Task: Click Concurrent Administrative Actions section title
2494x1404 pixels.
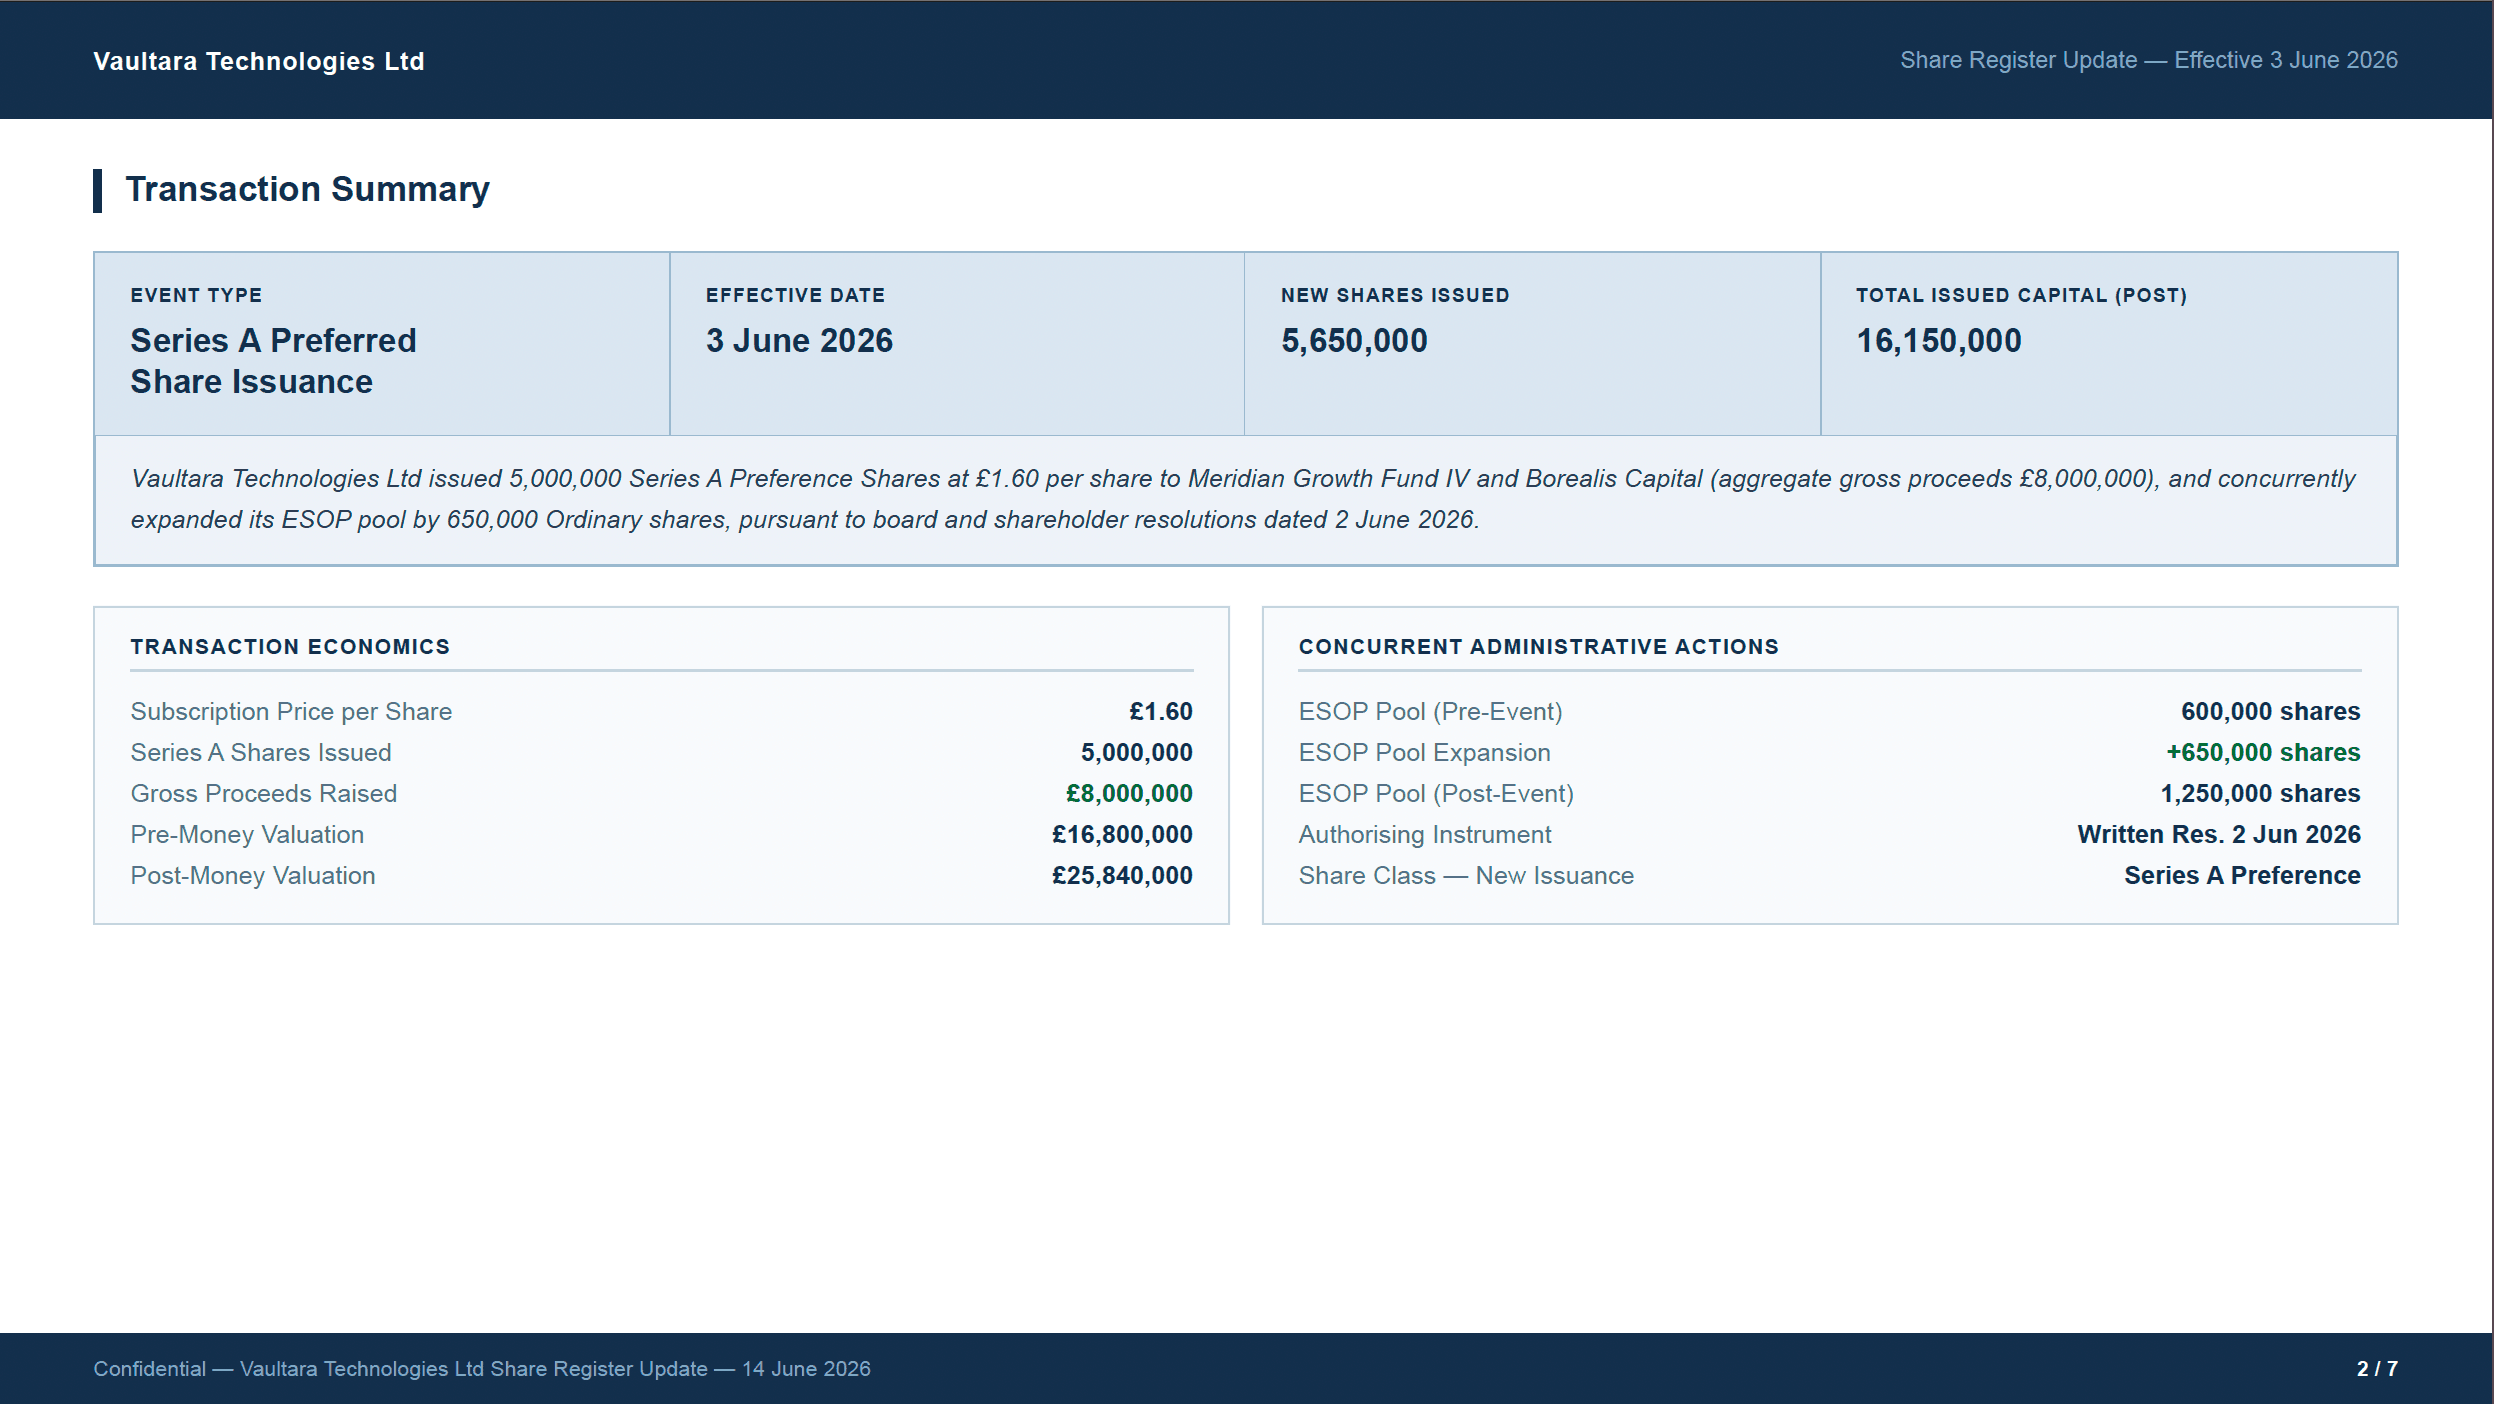Action: point(1538,647)
